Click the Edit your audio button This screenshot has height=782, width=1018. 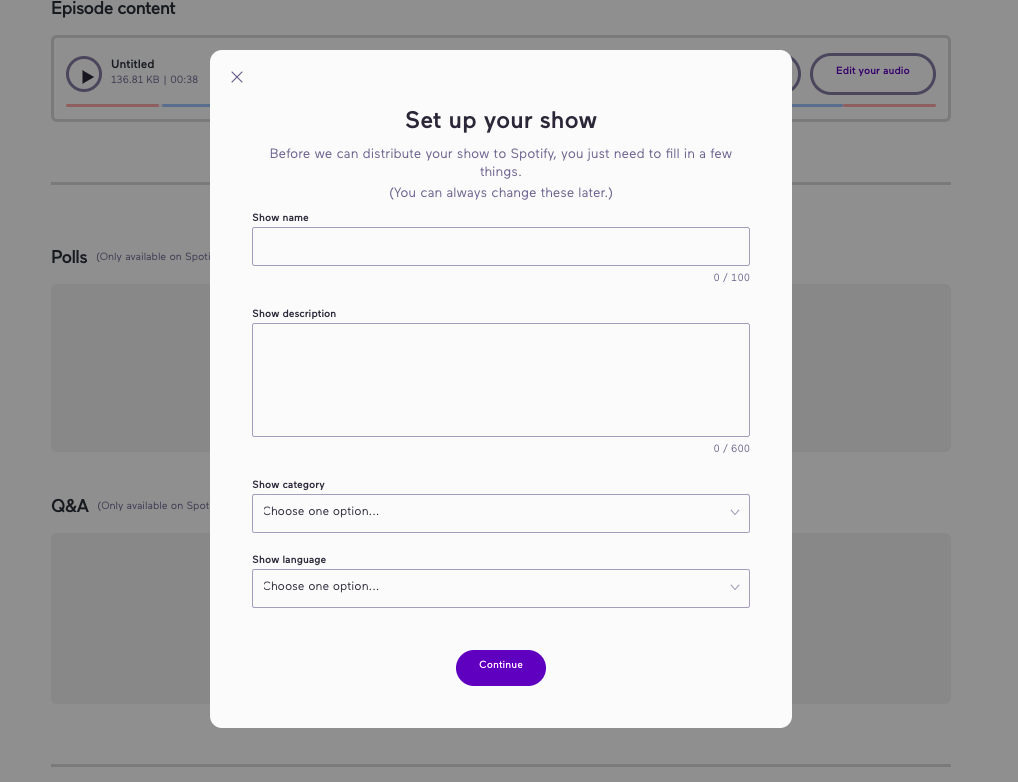[872, 73]
